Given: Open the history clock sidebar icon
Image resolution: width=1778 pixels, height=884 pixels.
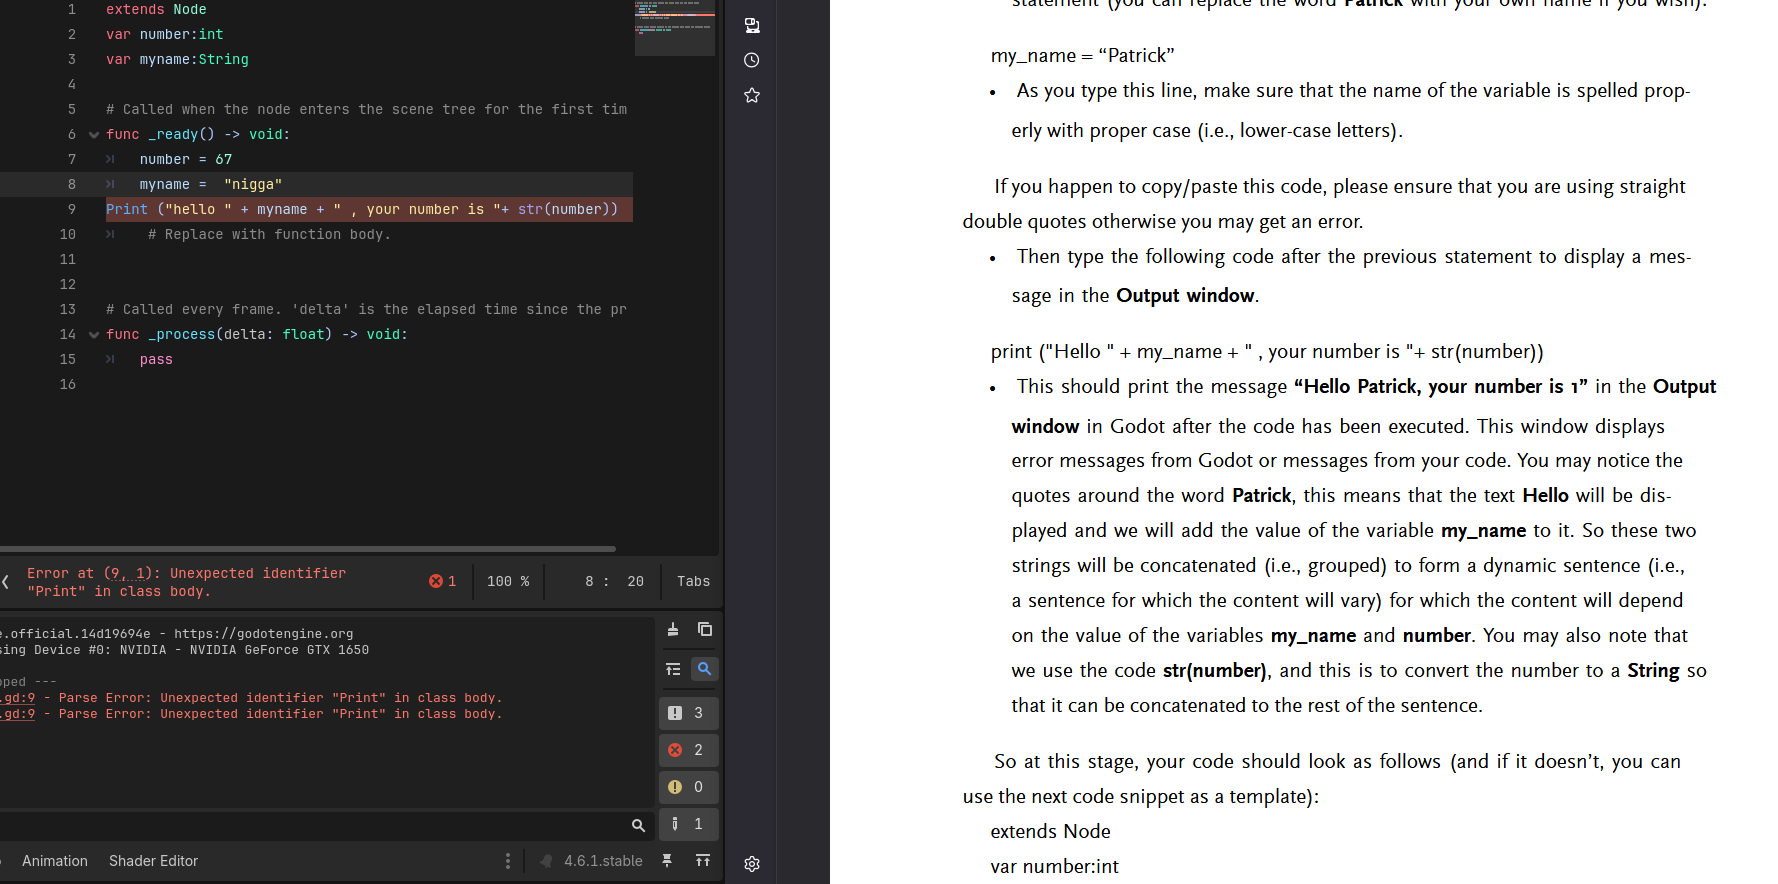Looking at the screenshot, I should (752, 60).
